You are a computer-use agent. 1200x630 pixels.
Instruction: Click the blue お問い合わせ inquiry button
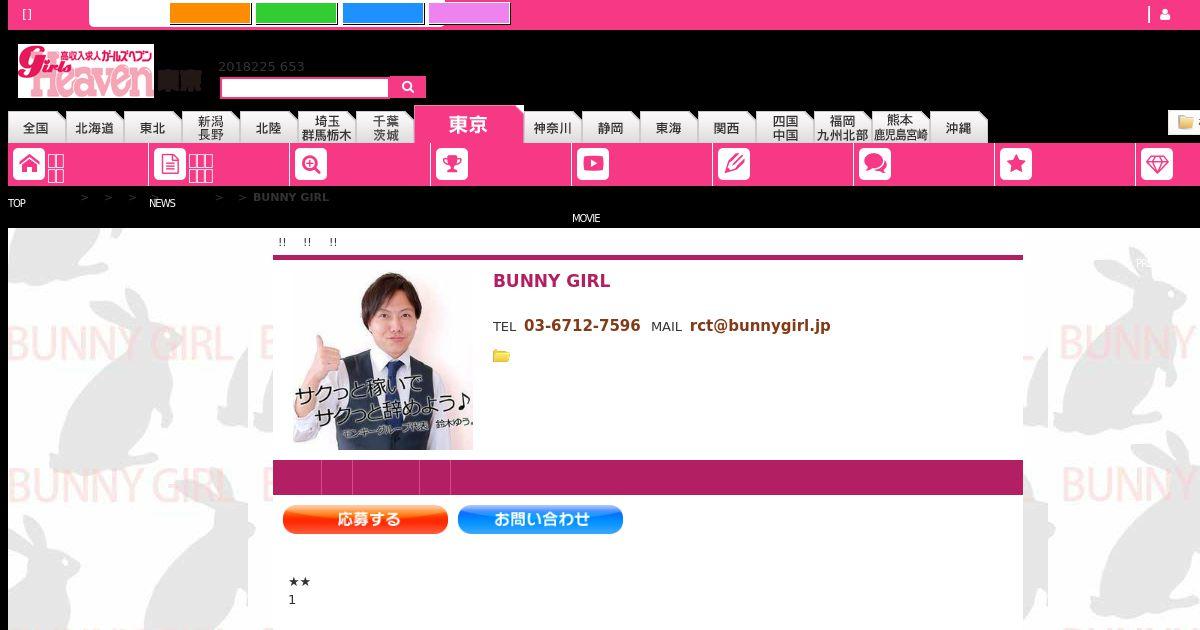(540, 519)
